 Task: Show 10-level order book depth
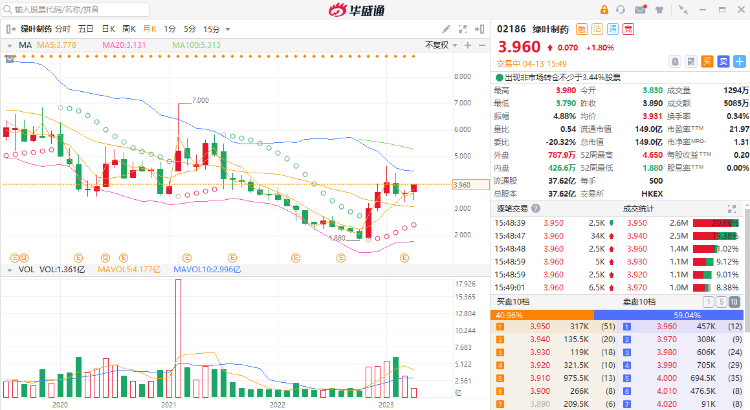tap(734, 302)
